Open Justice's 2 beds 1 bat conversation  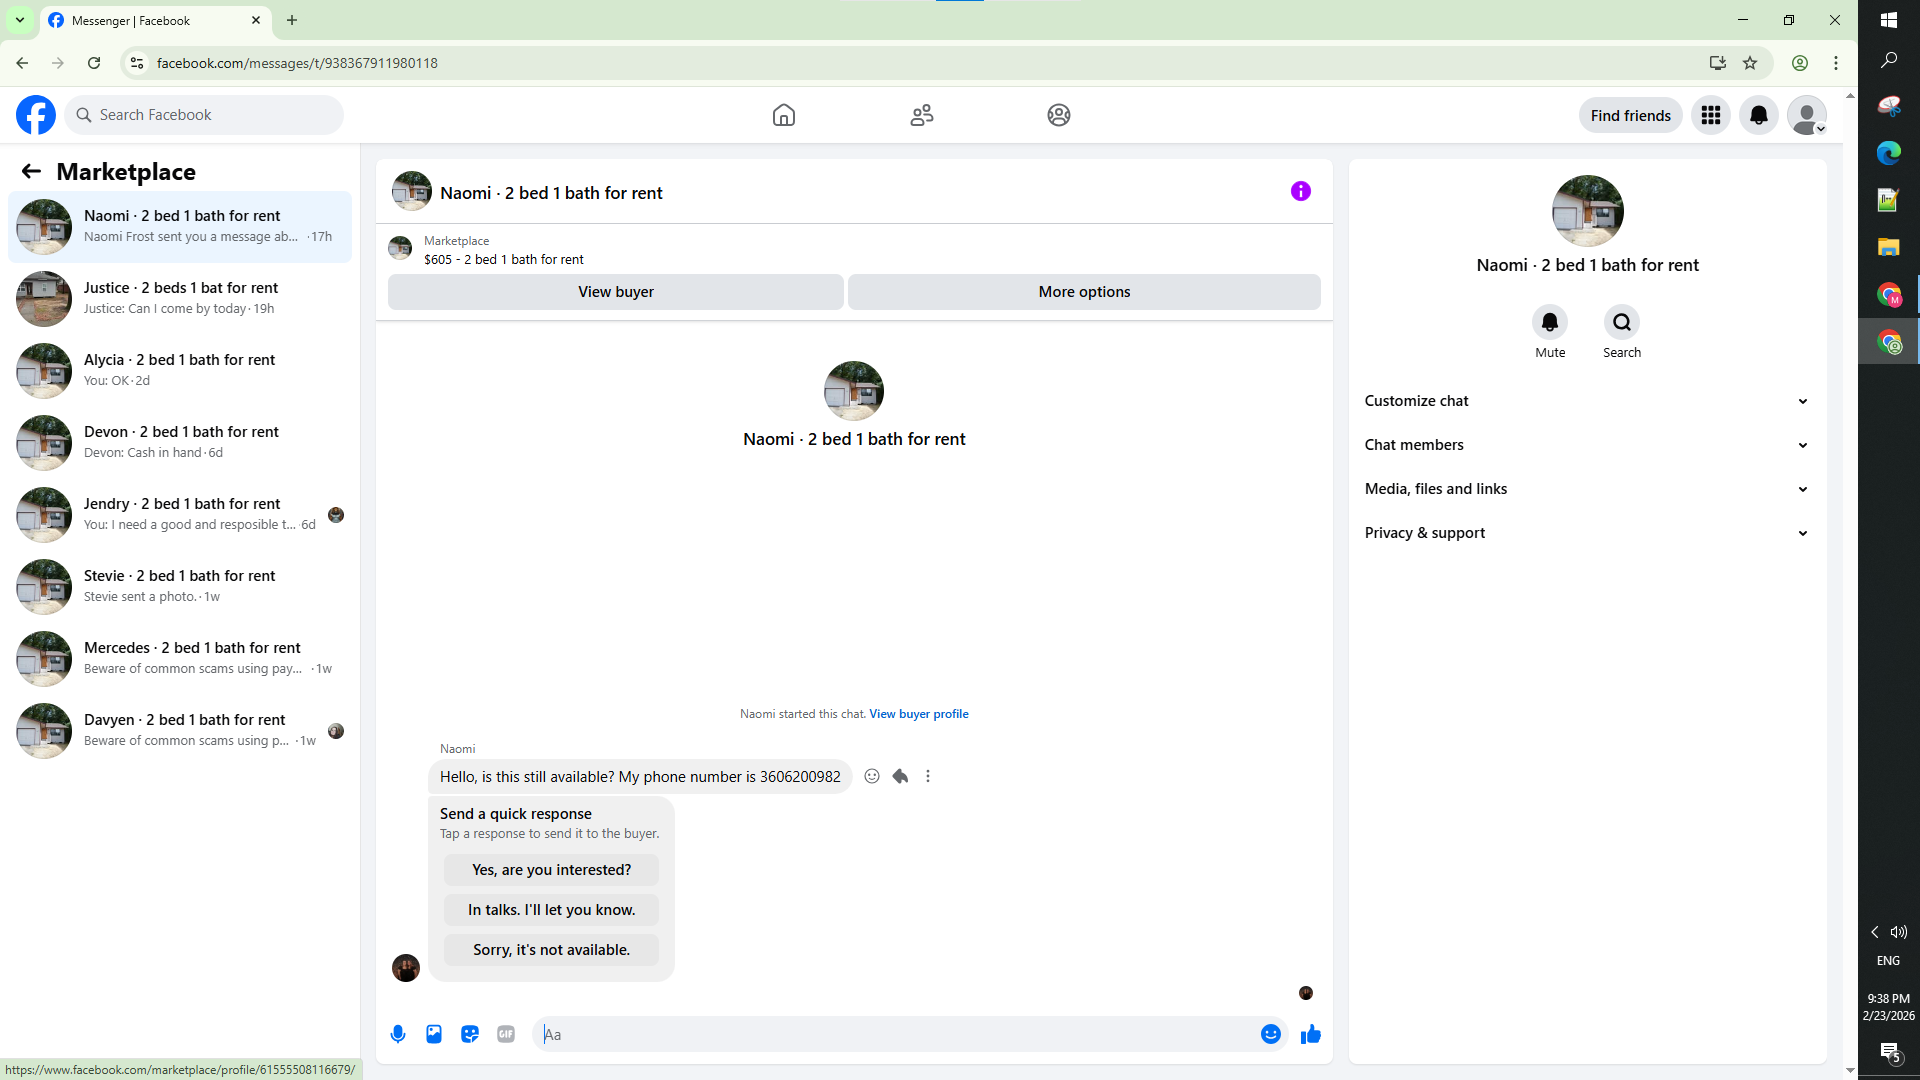point(180,298)
